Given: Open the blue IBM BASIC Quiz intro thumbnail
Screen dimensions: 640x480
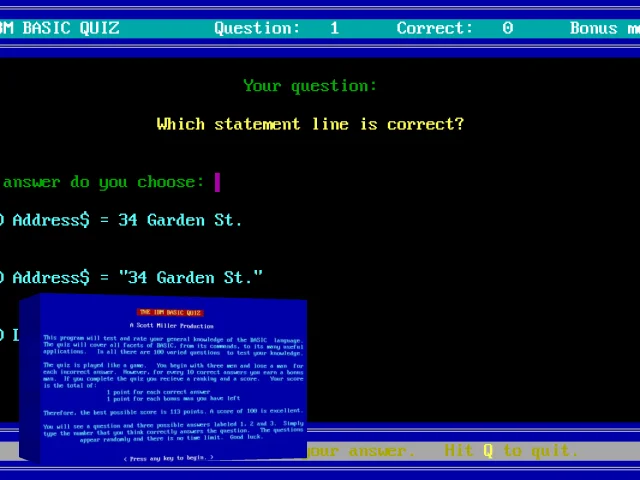Looking at the screenshot, I should point(163,378).
